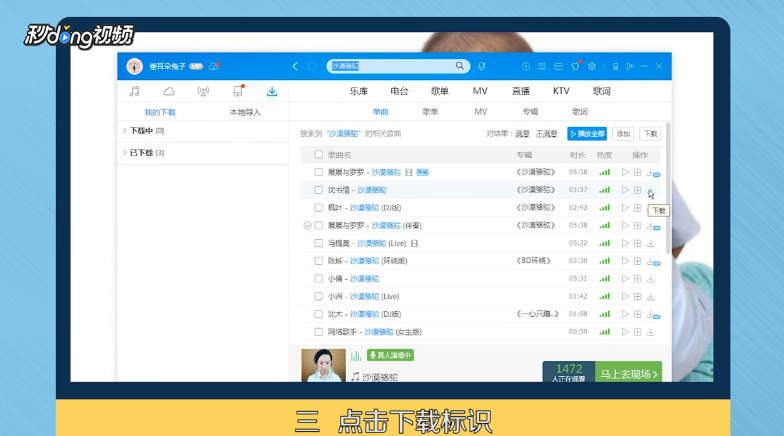Play the 沈书情 song (03:37)
This screenshot has height=436, width=784.
pyautogui.click(x=625, y=190)
